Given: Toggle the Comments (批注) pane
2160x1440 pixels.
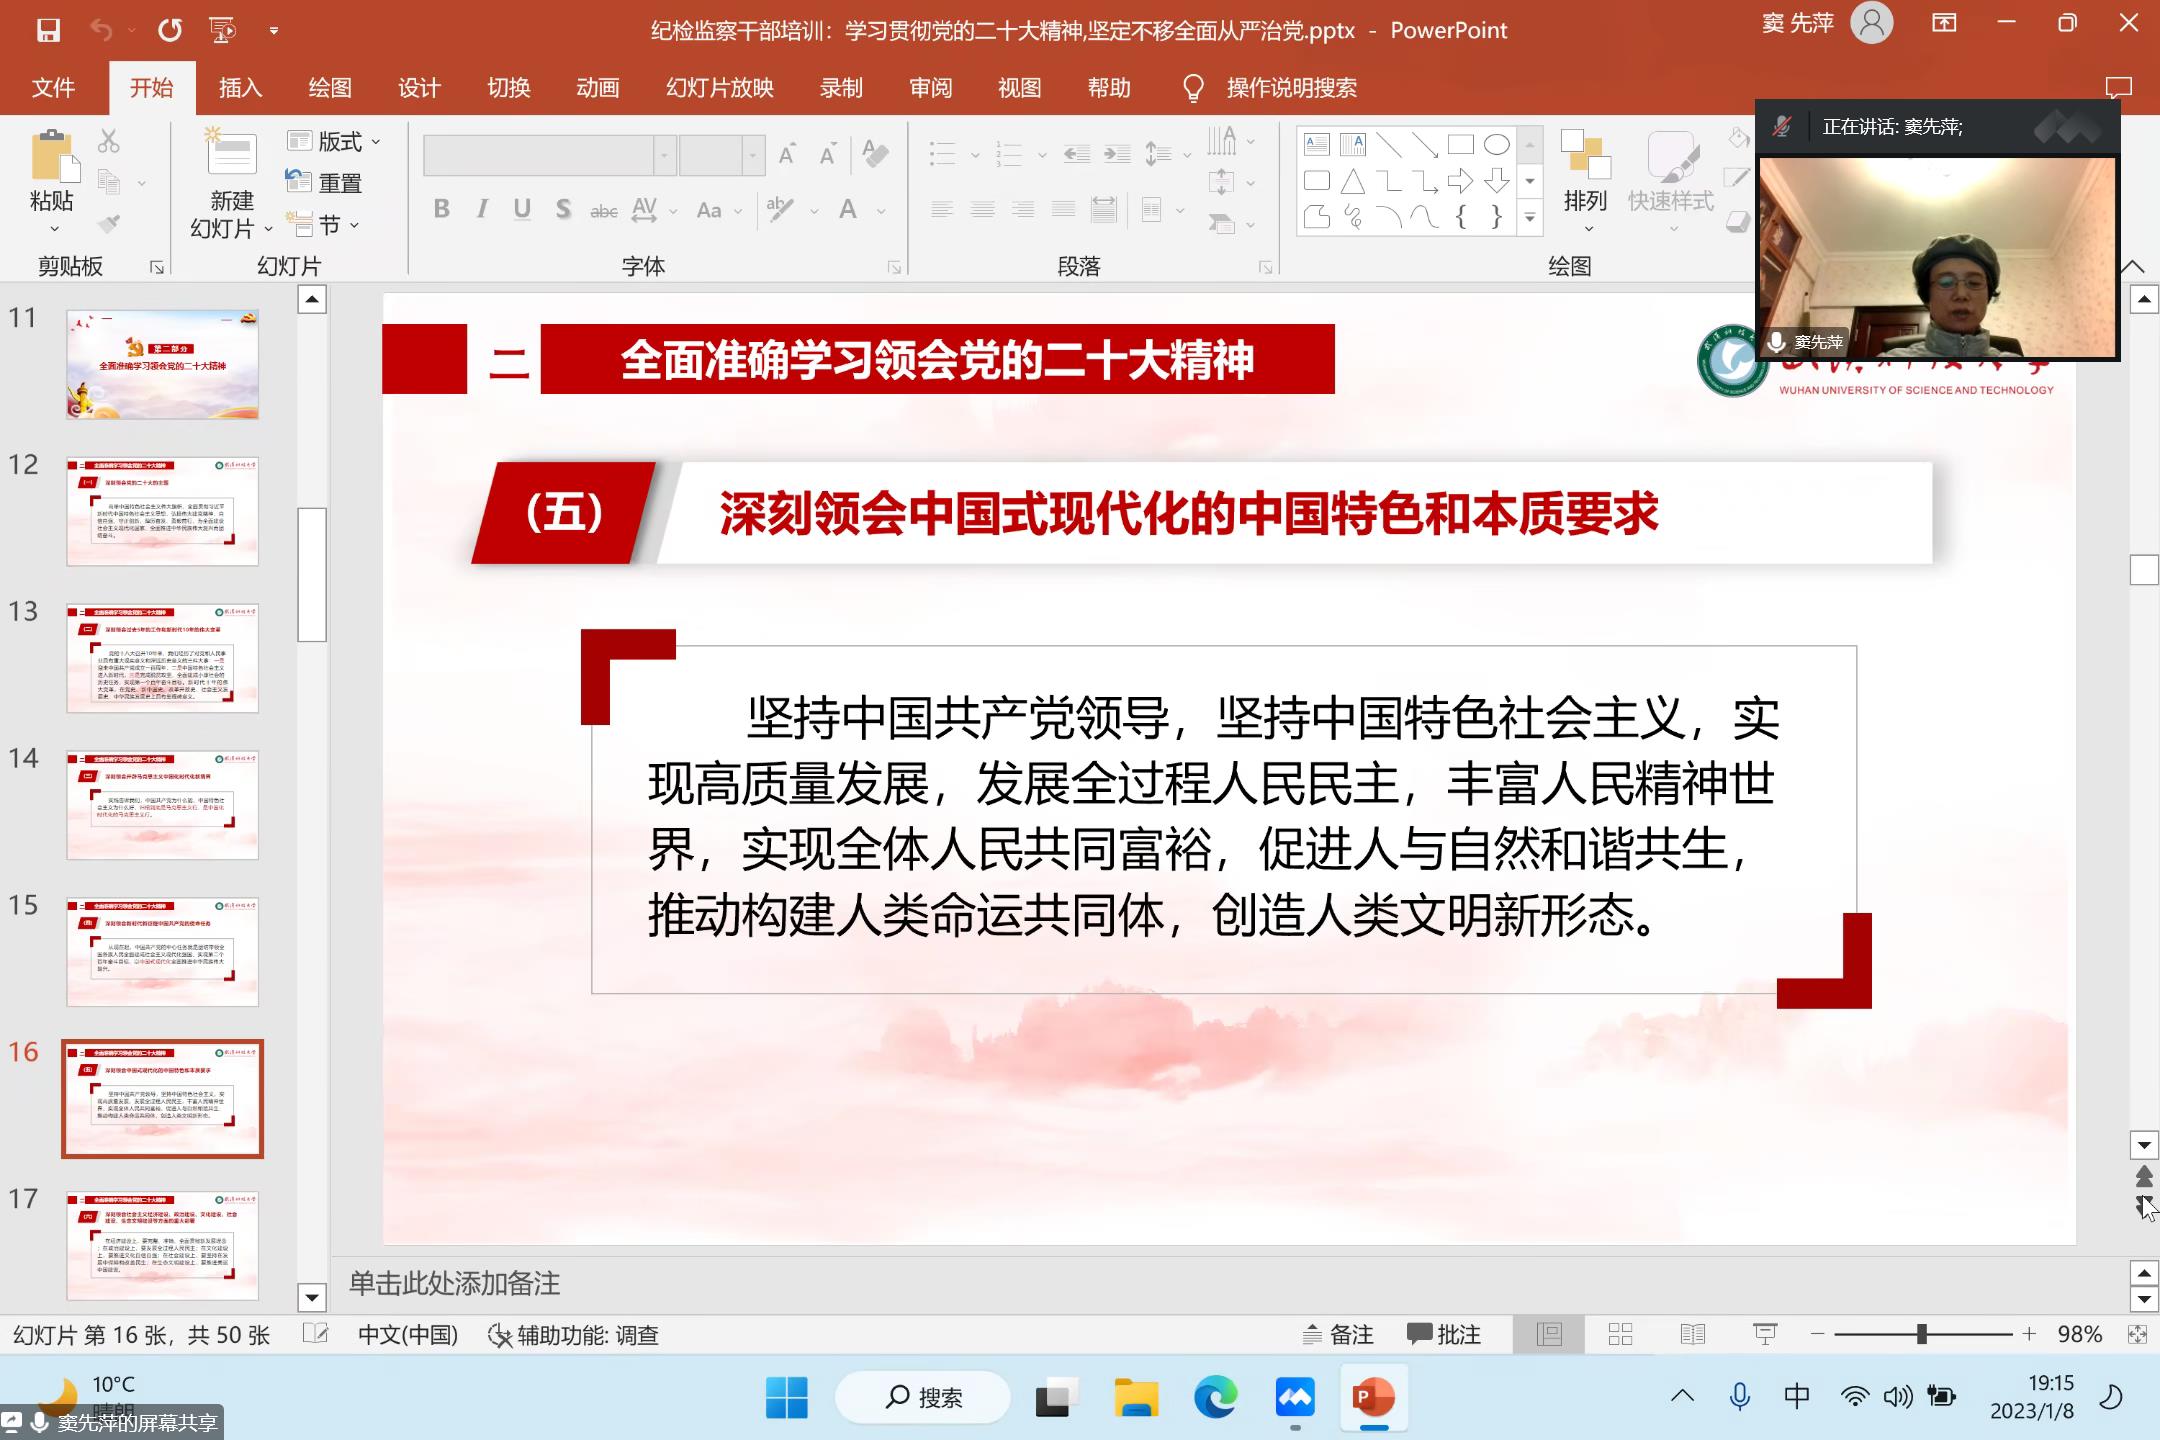Looking at the screenshot, I should [1443, 1334].
